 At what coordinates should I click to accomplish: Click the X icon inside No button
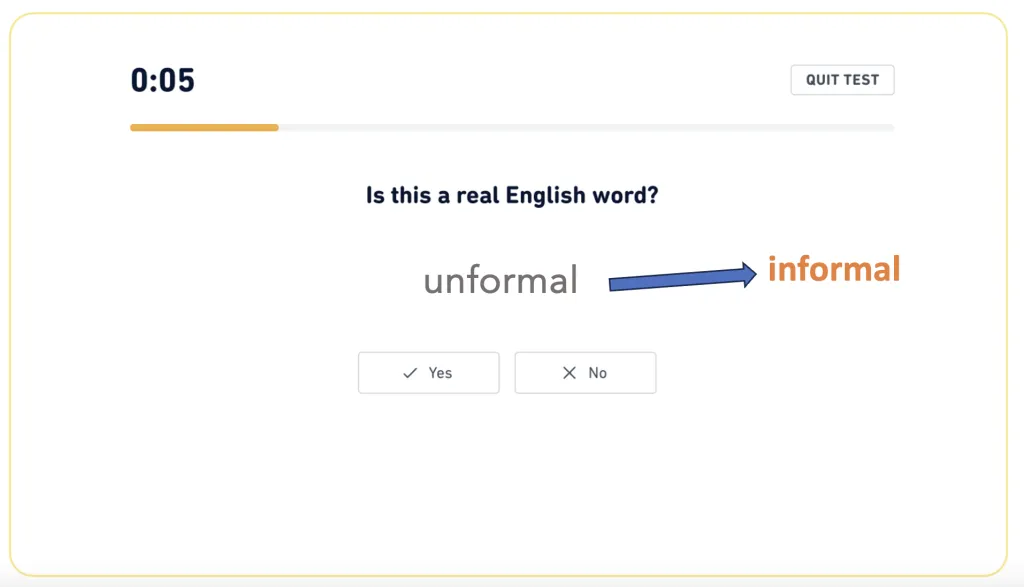(x=569, y=372)
